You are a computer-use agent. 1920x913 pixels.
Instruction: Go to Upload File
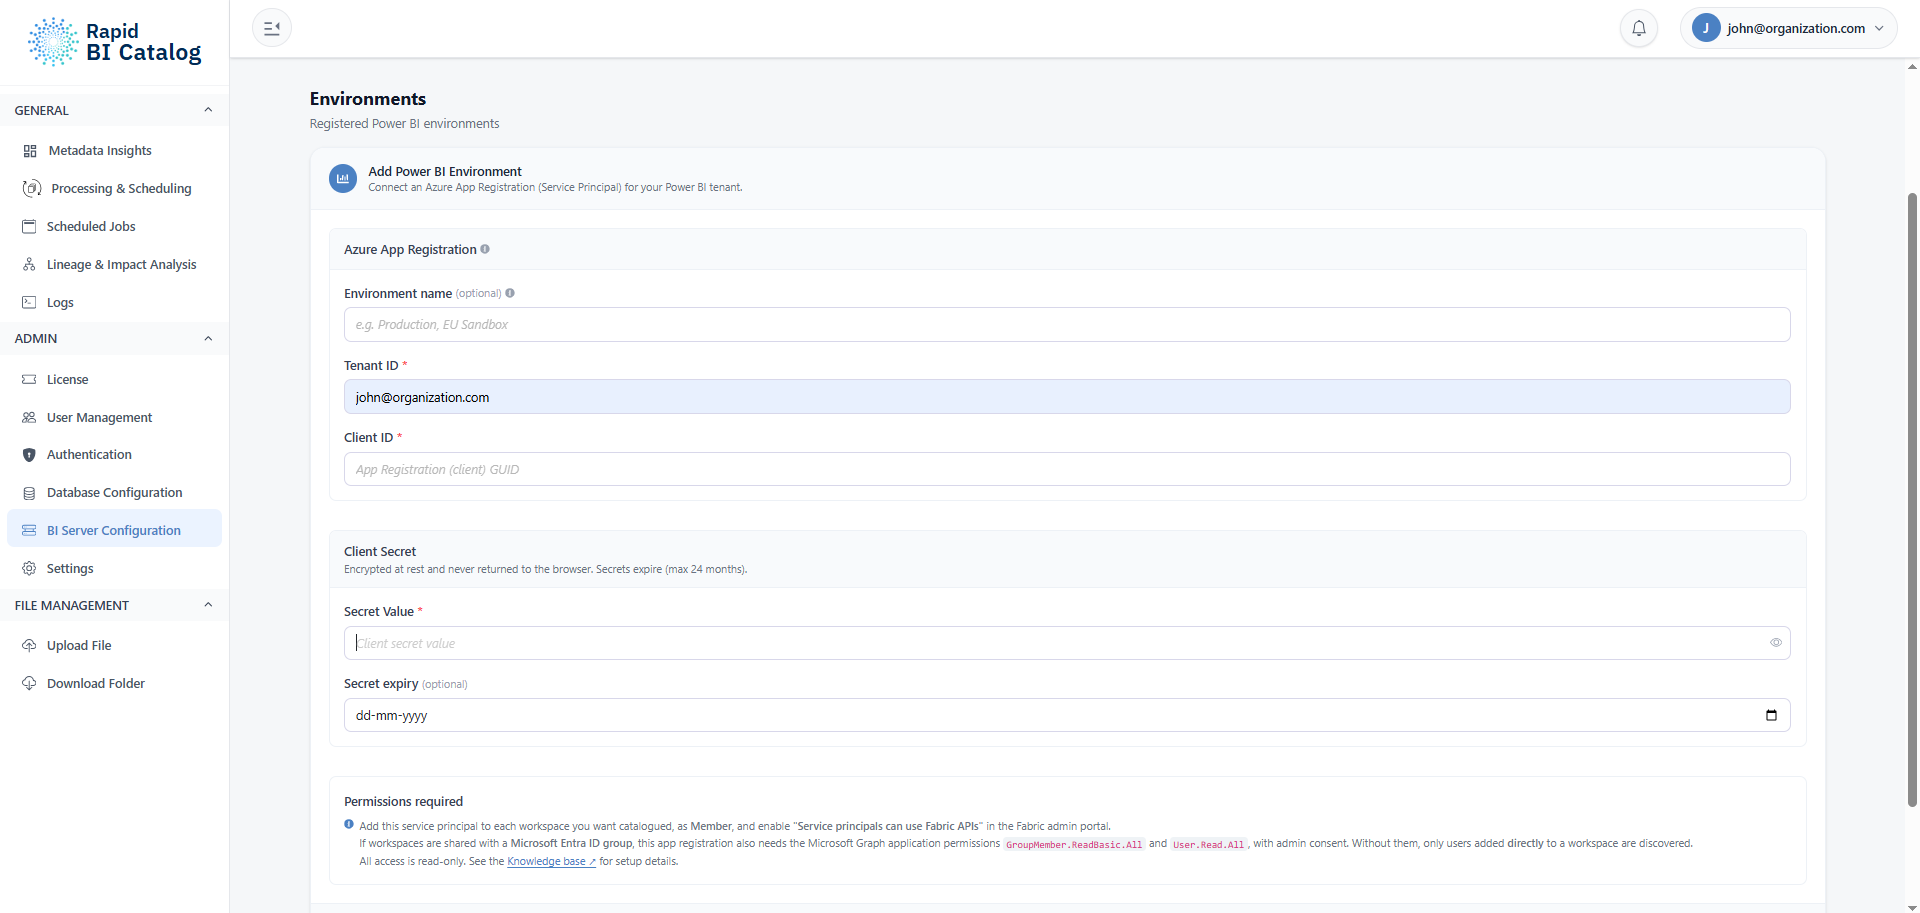114,645
